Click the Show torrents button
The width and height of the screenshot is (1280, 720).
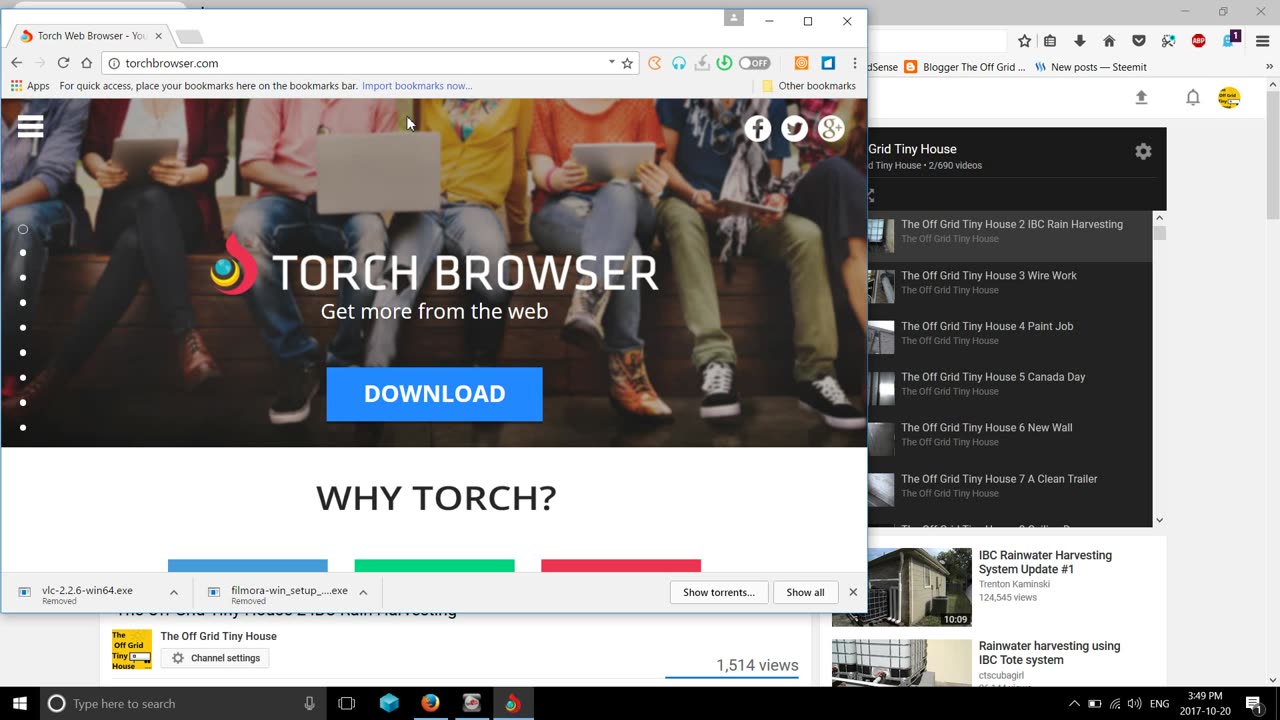pos(719,592)
